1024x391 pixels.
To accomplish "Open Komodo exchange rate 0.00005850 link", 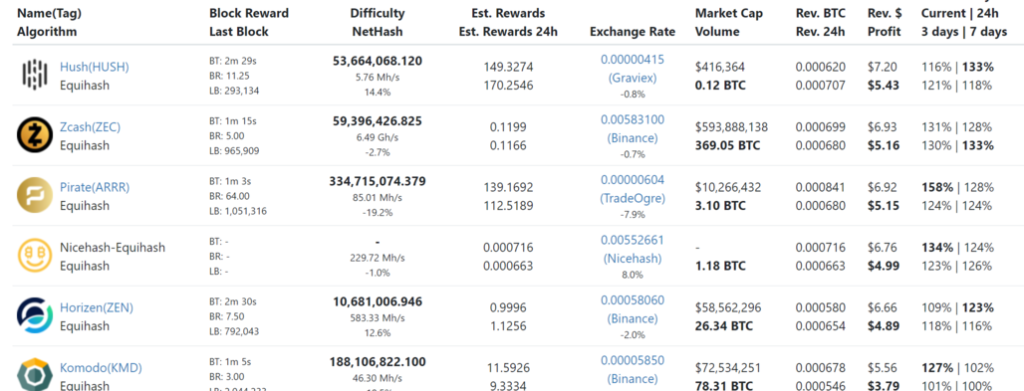I will pos(632,360).
